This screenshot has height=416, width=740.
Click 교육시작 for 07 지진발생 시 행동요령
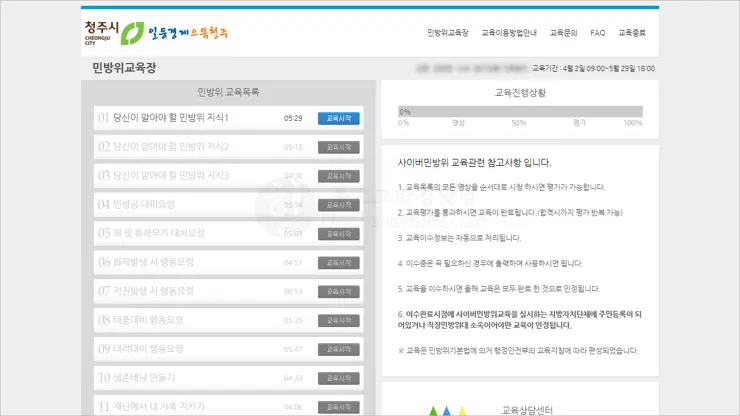[338, 291]
